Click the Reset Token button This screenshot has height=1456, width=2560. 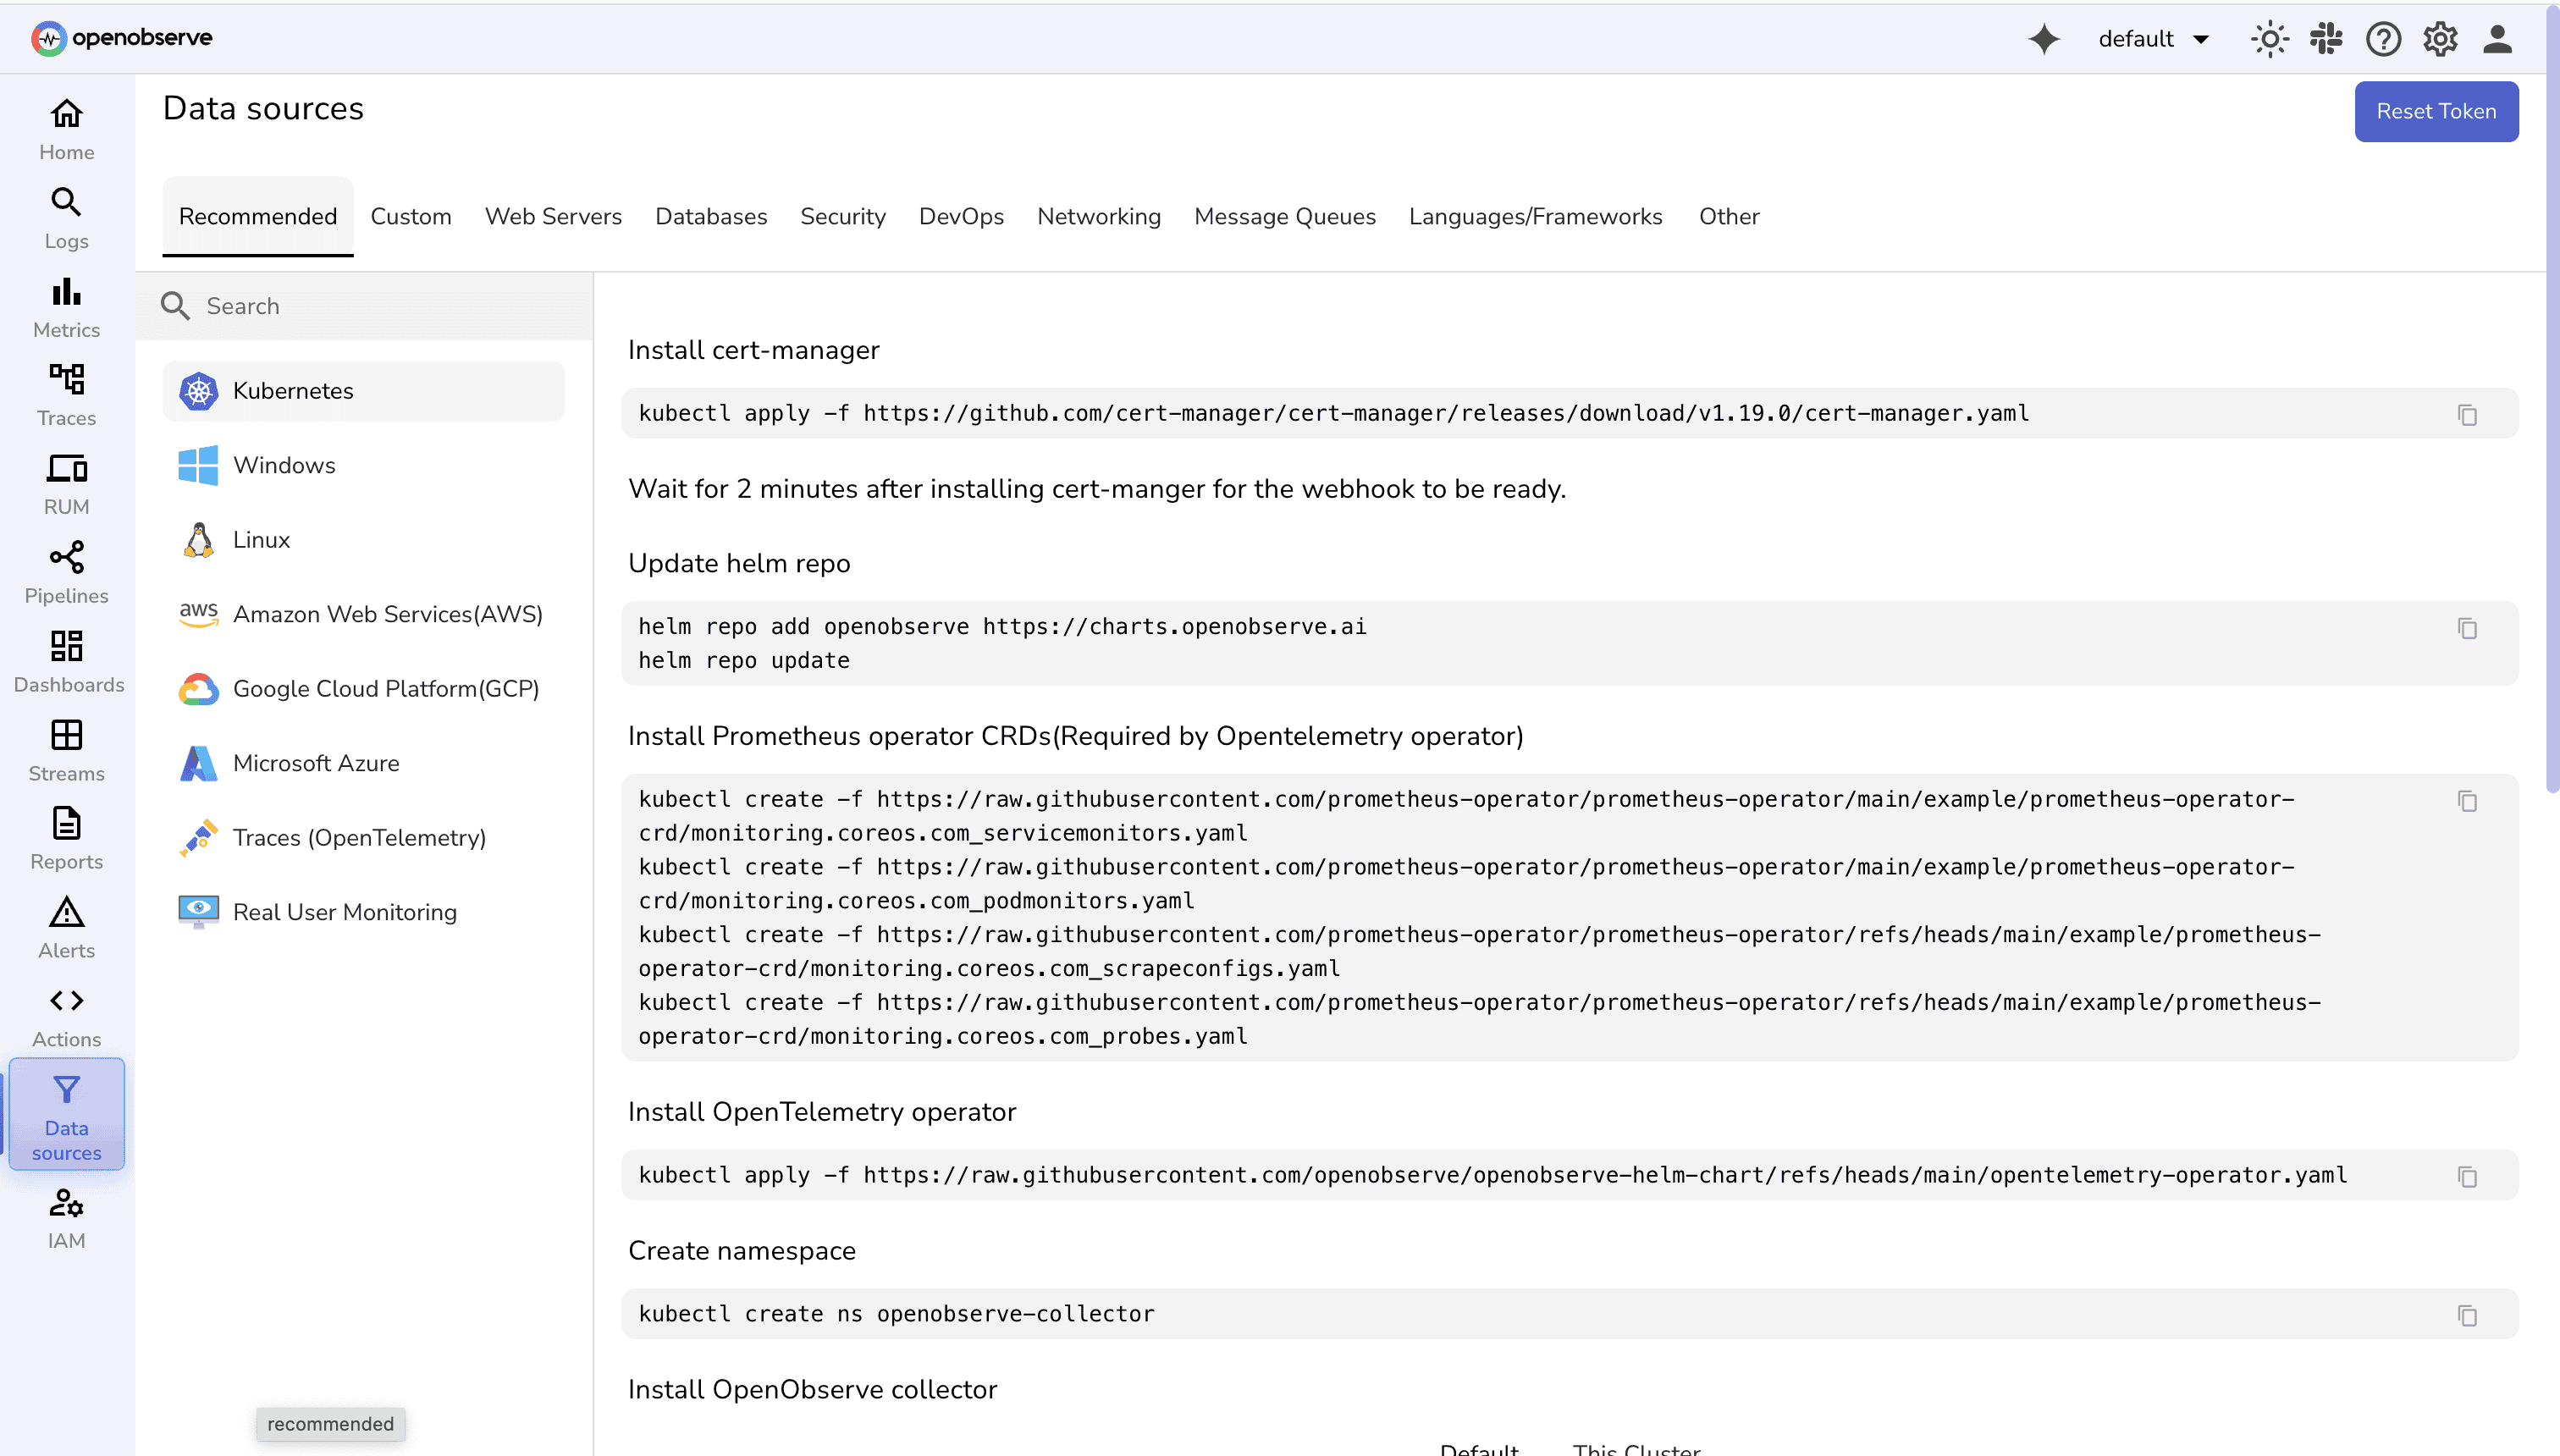pyautogui.click(x=2436, y=111)
